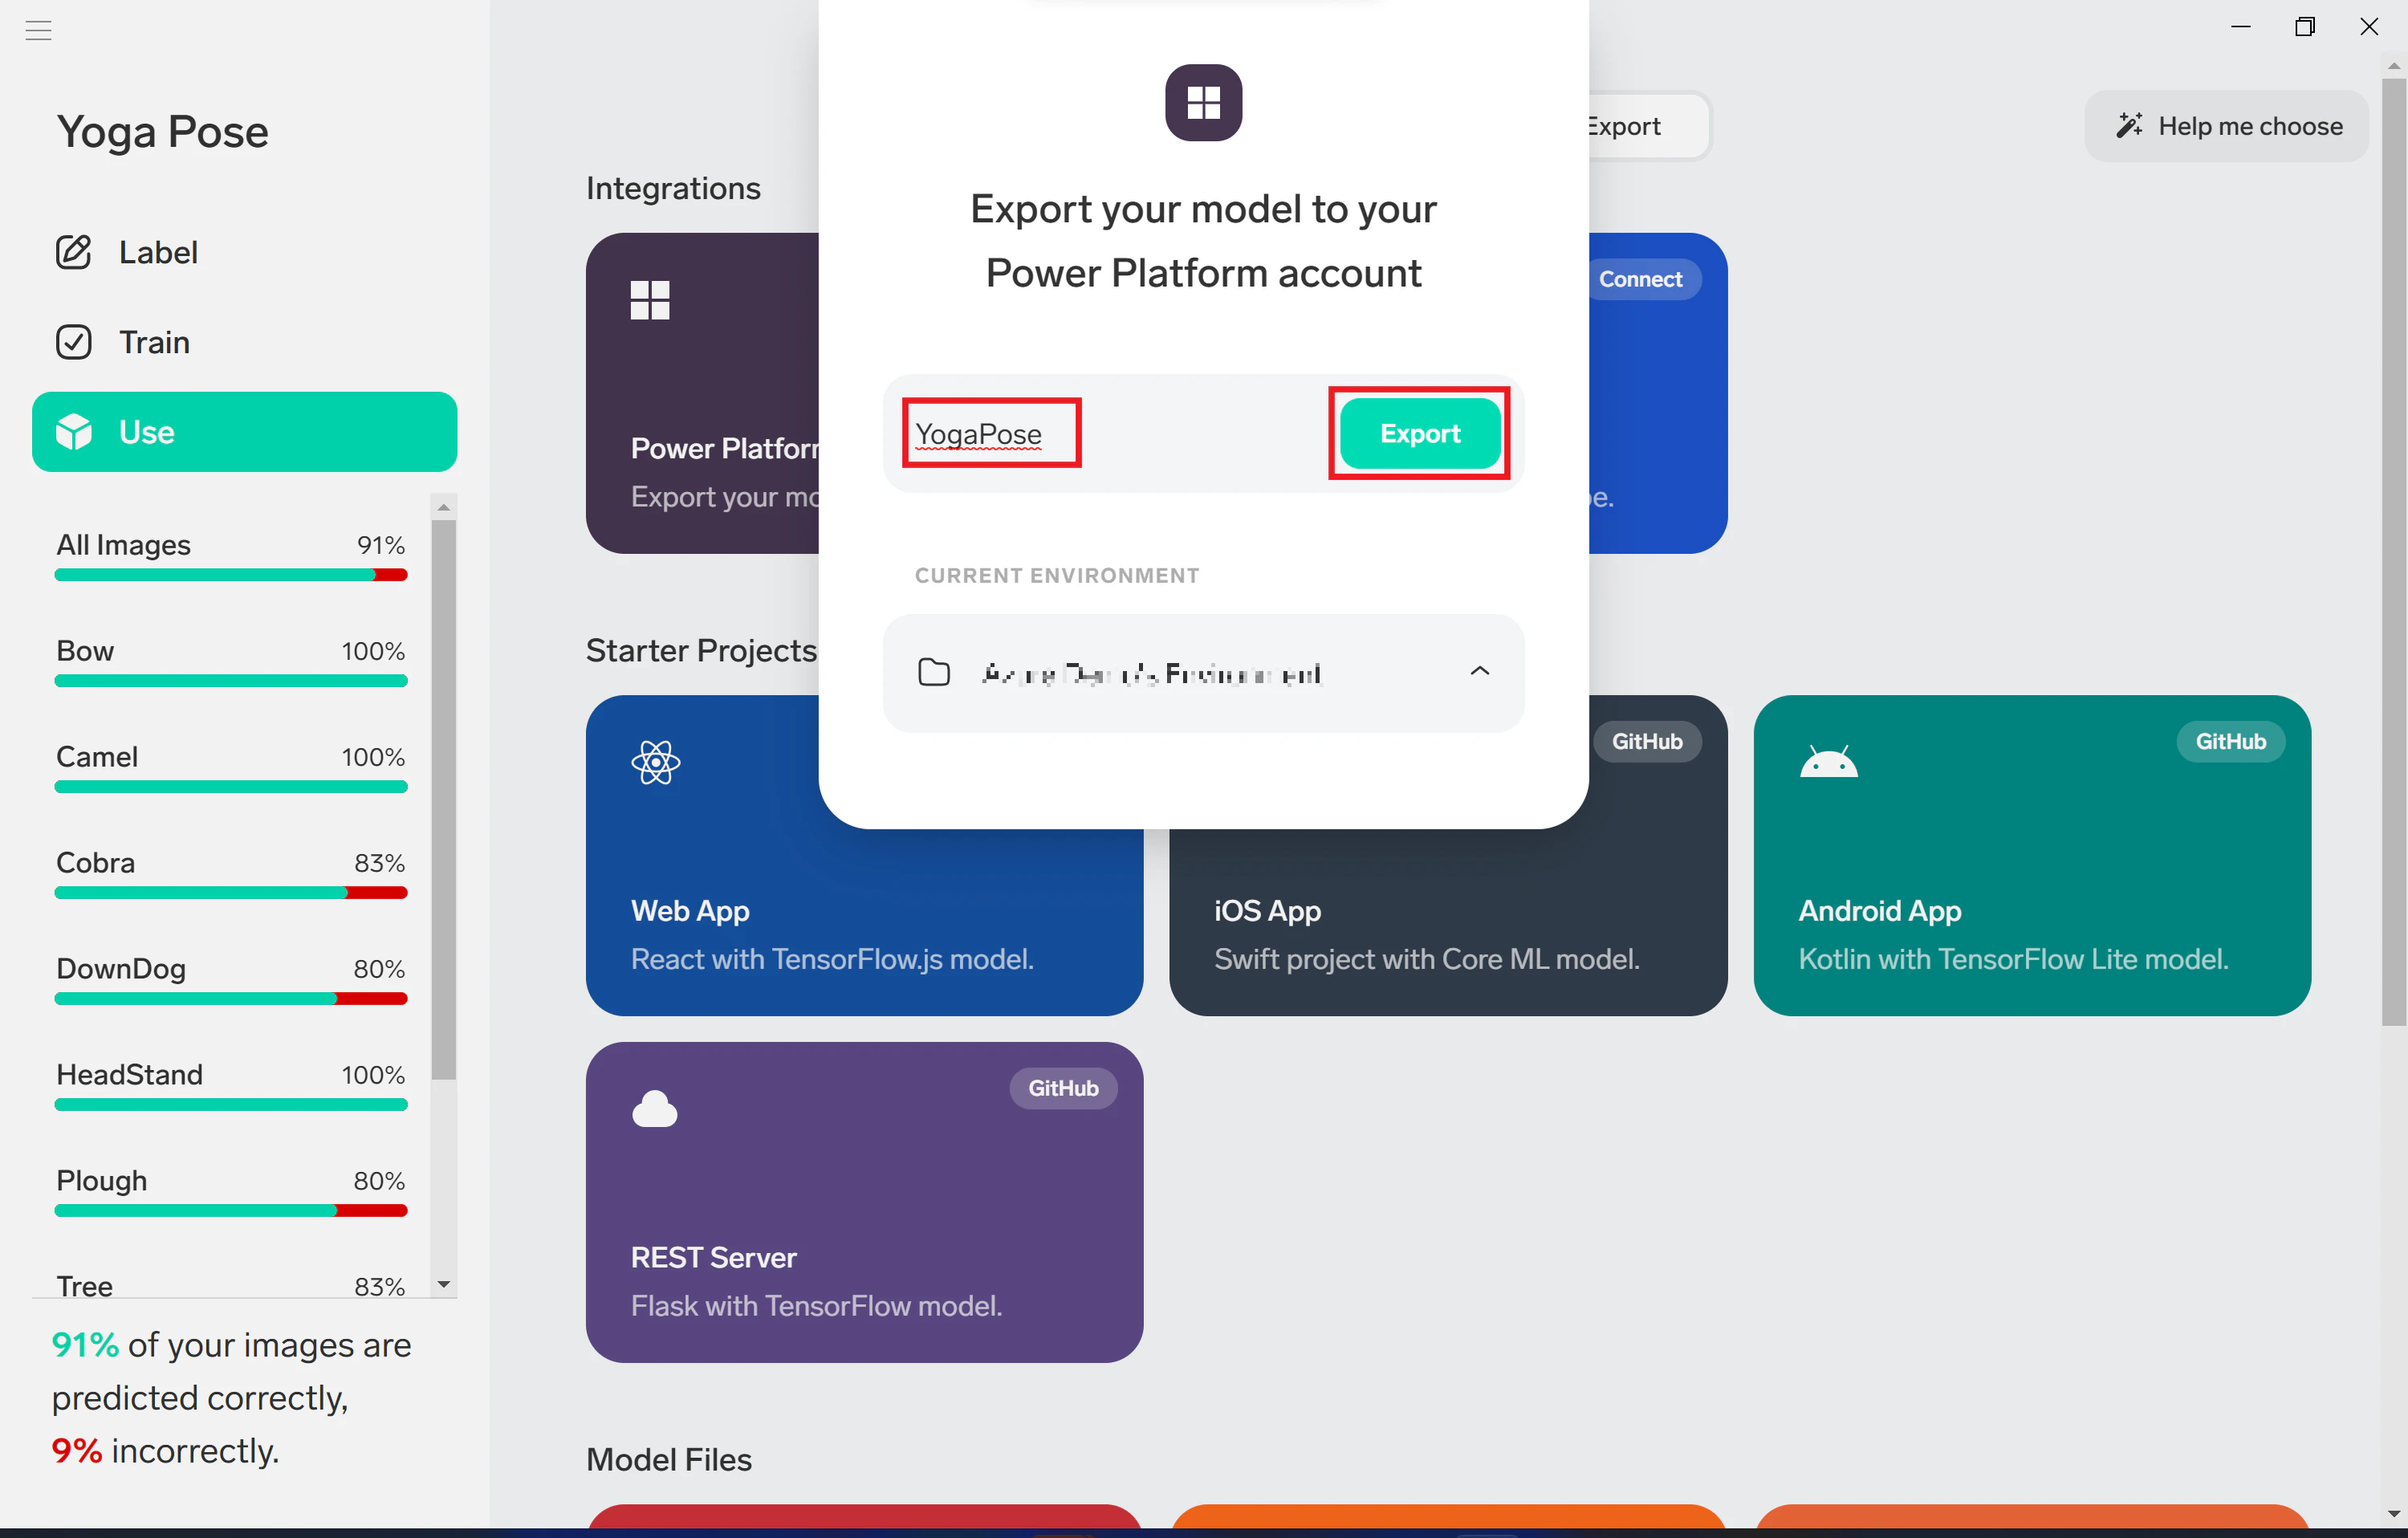This screenshot has width=2408, height=1538.
Task: Open the hamburger menu icon
Action: point(38,30)
